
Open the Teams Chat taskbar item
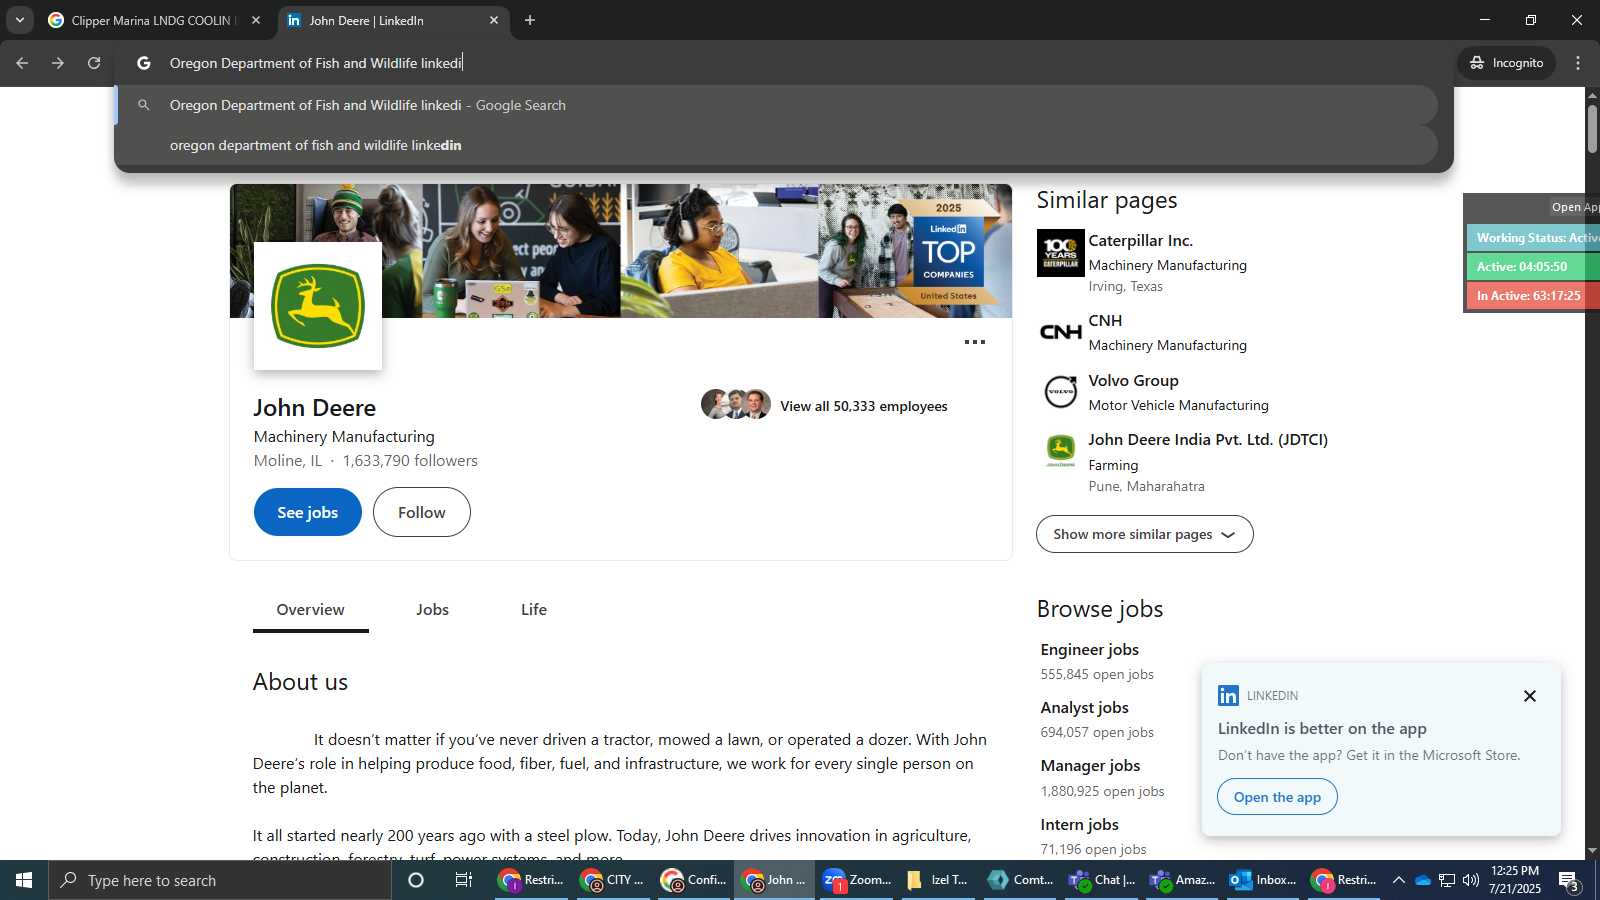(1101, 880)
